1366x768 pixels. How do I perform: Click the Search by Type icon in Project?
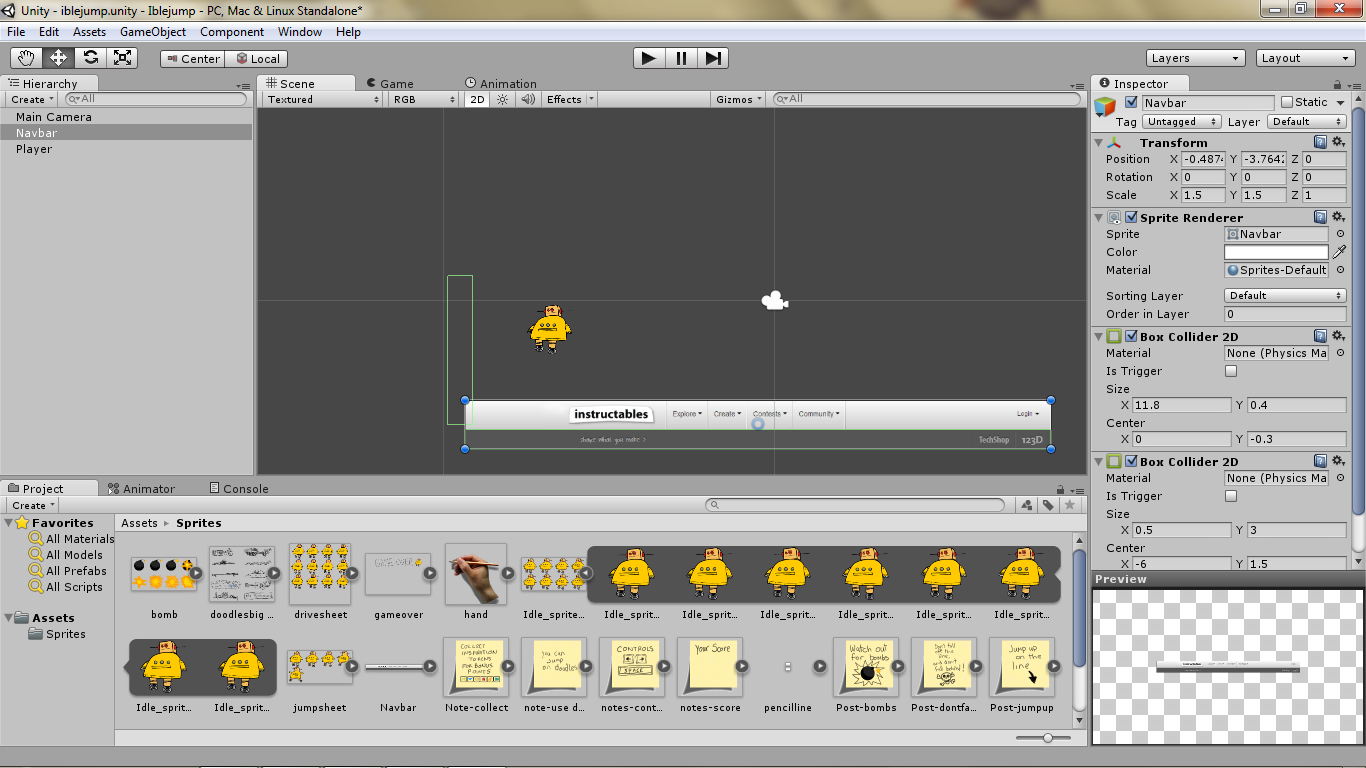[x=1027, y=505]
